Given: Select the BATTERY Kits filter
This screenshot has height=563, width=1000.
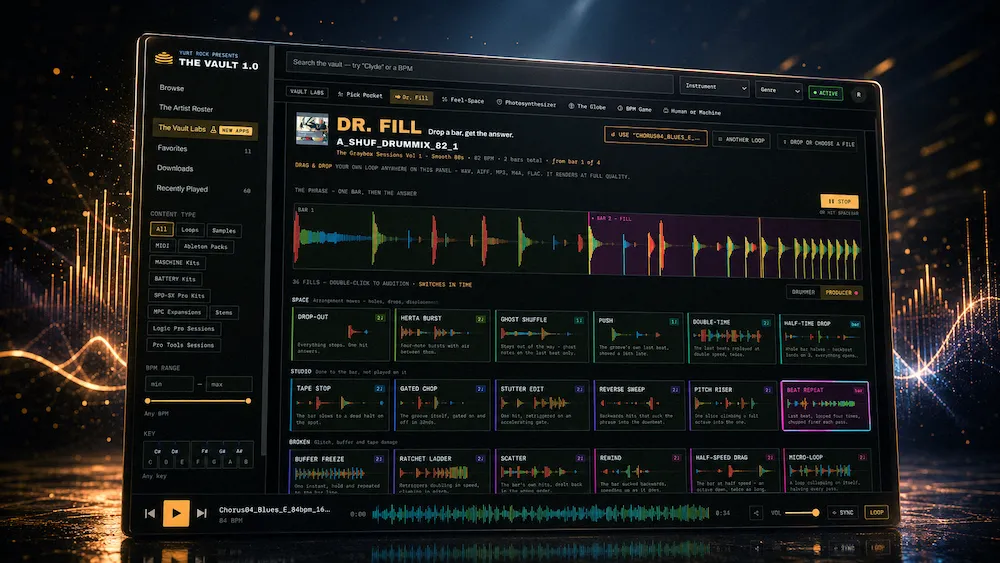Looking at the screenshot, I should tap(175, 279).
